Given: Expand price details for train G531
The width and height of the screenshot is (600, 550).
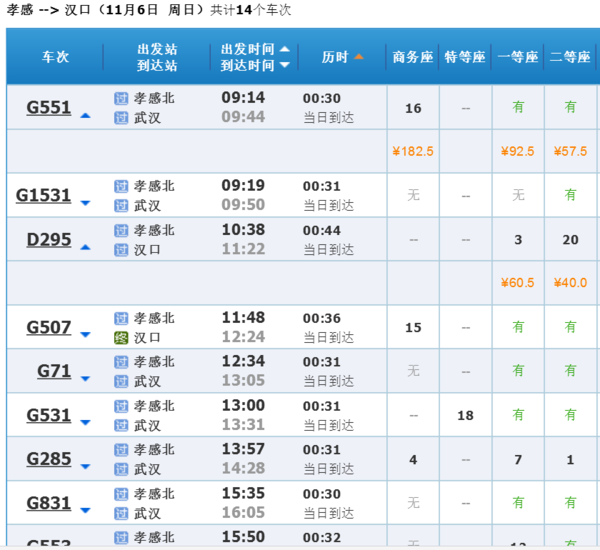Looking at the screenshot, I should 85,422.
